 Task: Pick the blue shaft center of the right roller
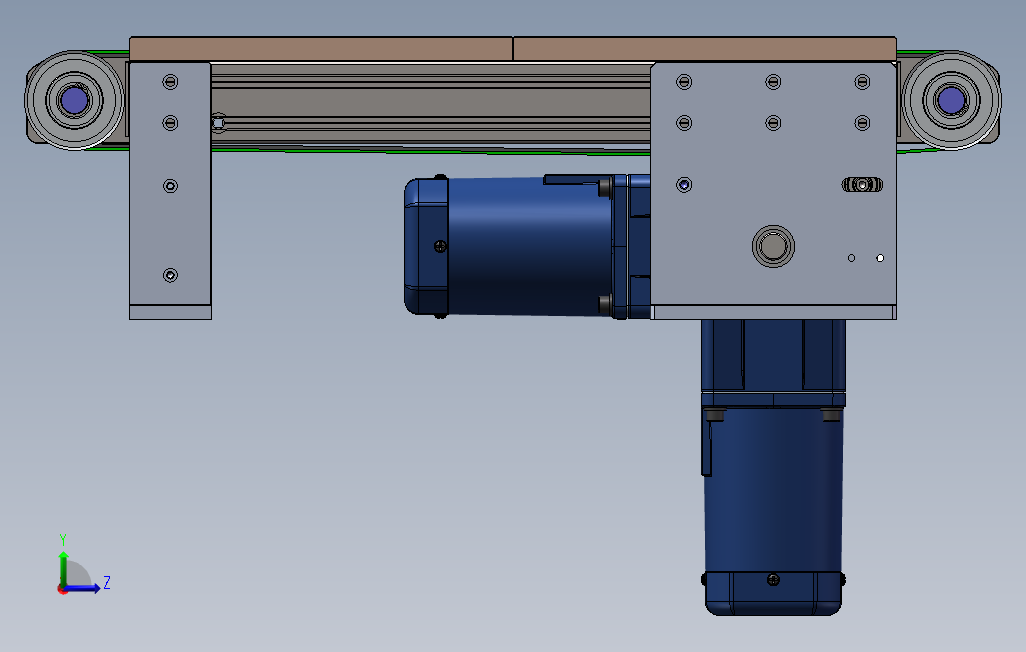click(951, 100)
